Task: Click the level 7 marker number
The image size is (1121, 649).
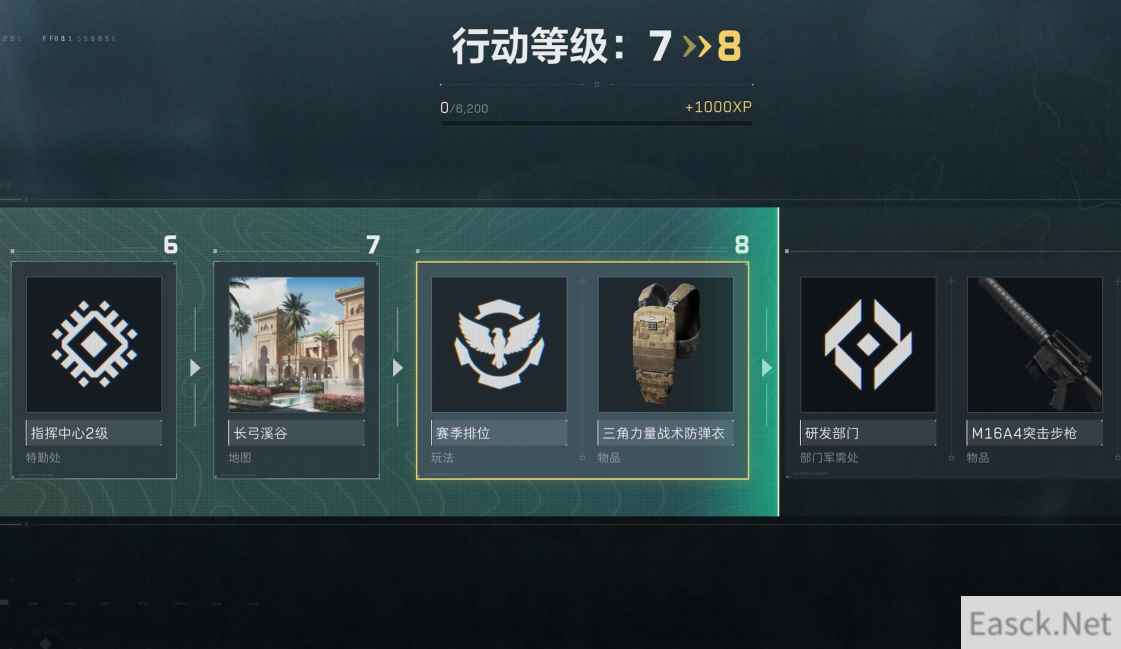Action: (372, 244)
